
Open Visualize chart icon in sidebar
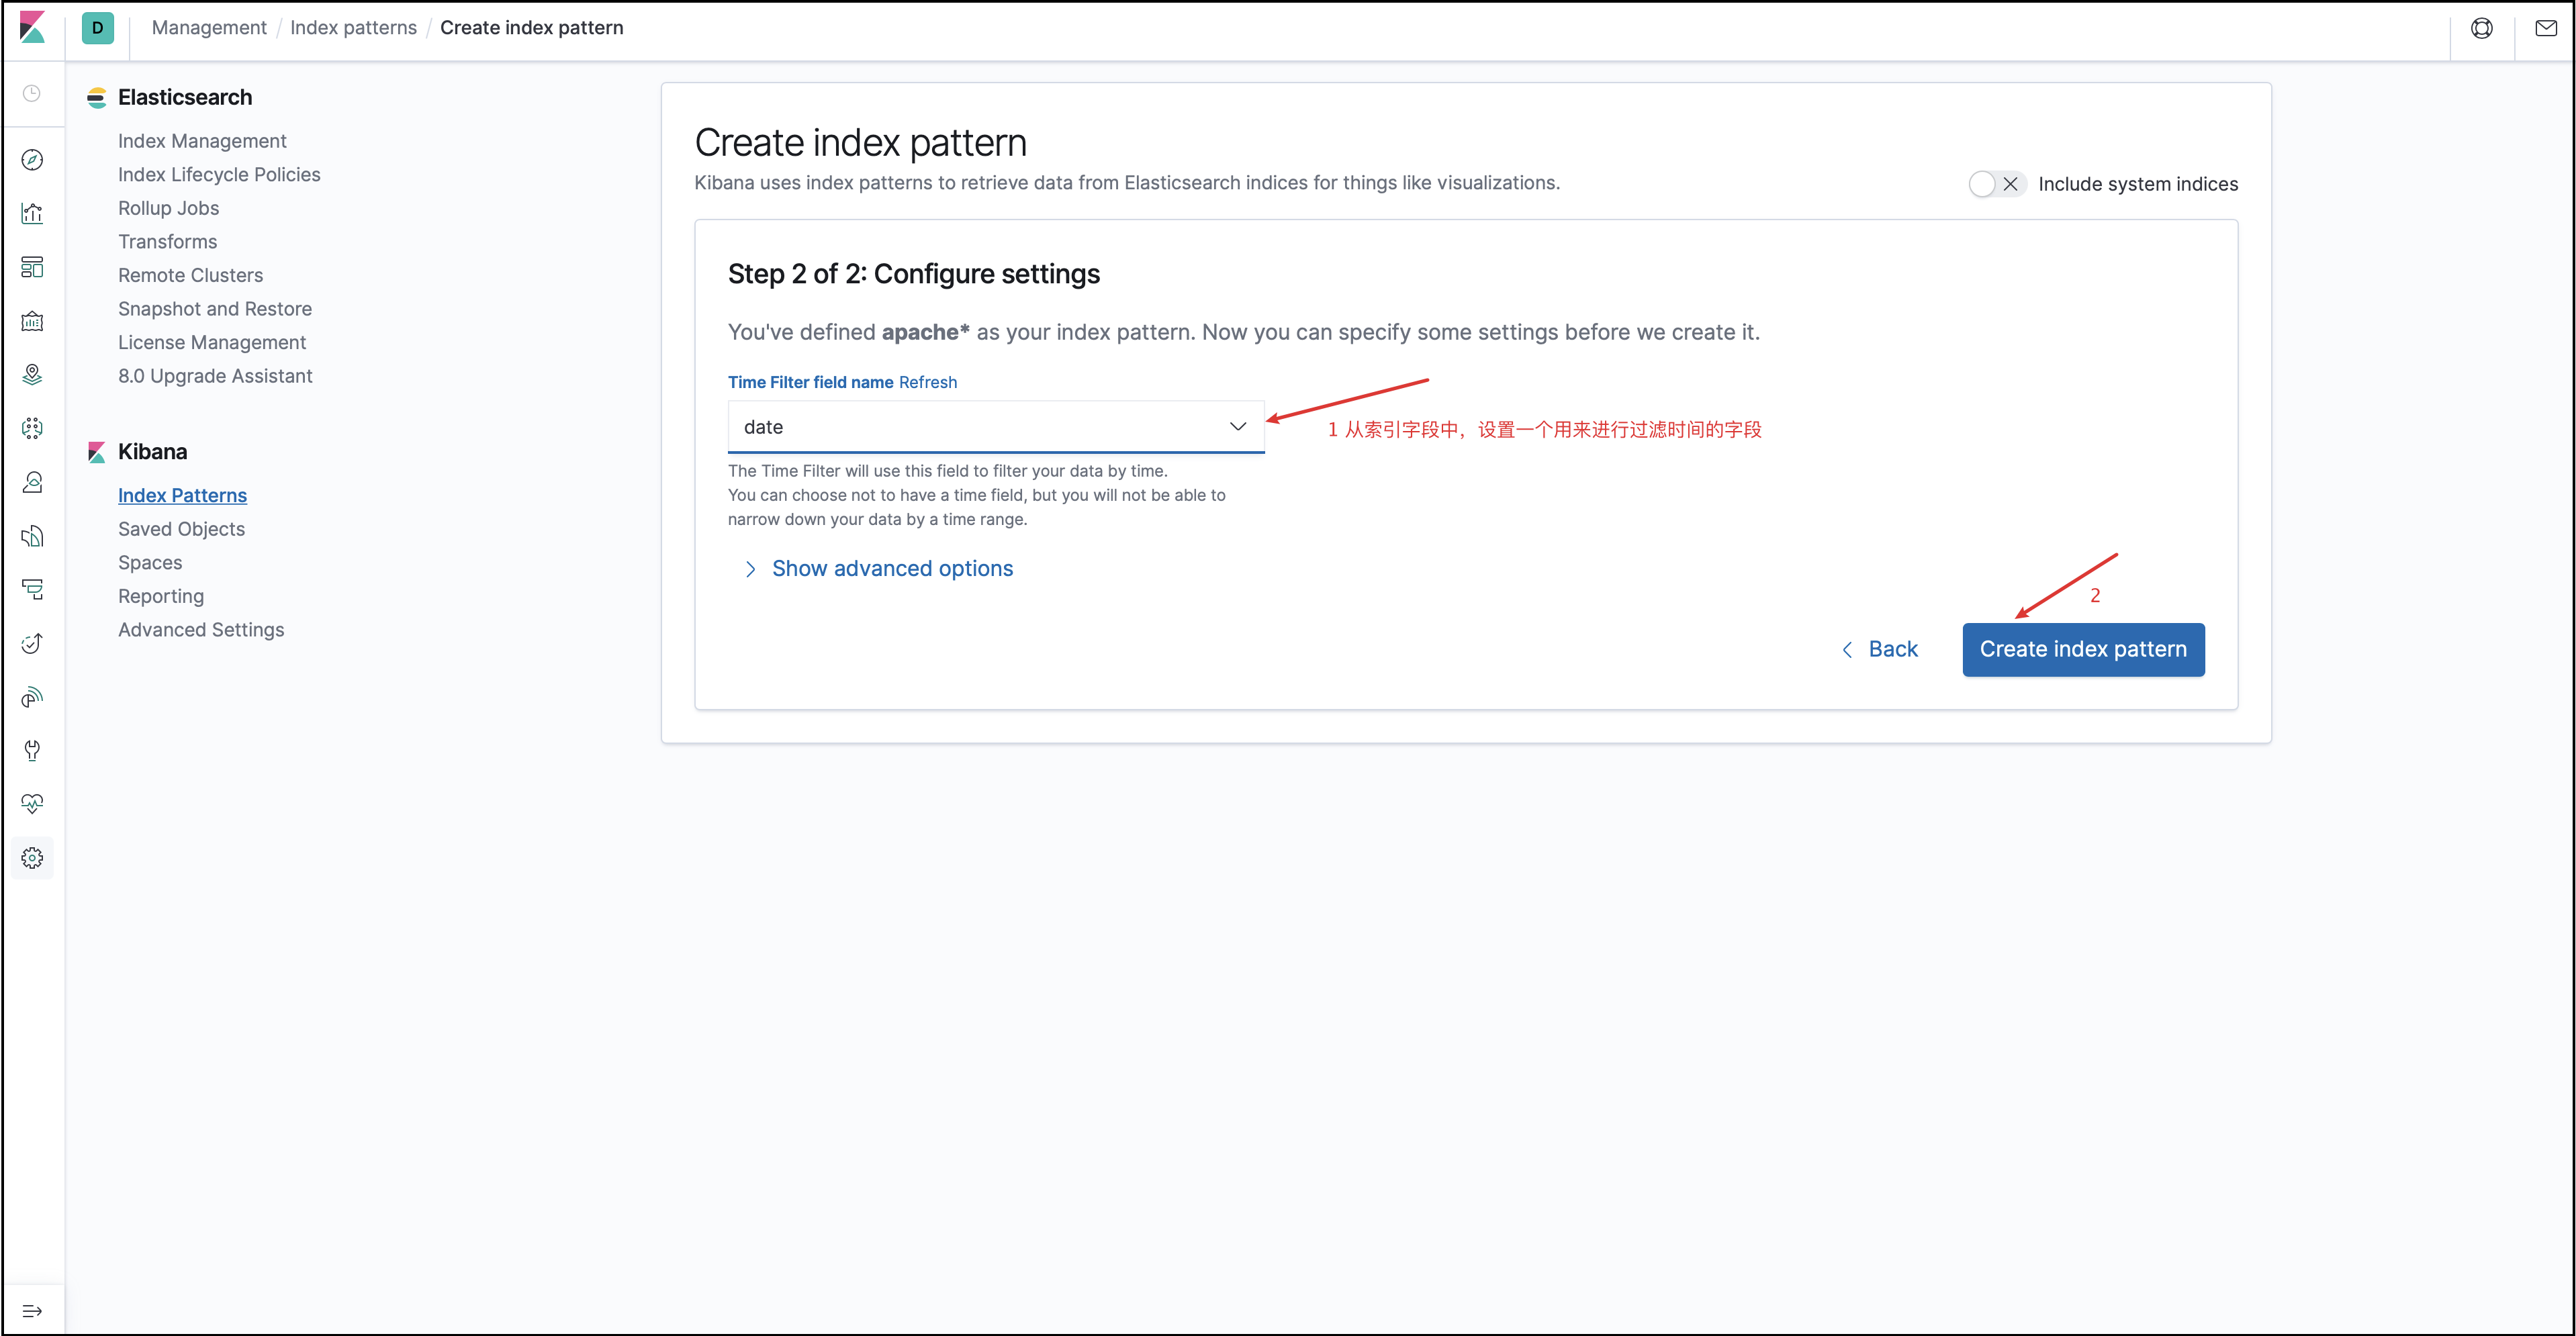tap(32, 214)
